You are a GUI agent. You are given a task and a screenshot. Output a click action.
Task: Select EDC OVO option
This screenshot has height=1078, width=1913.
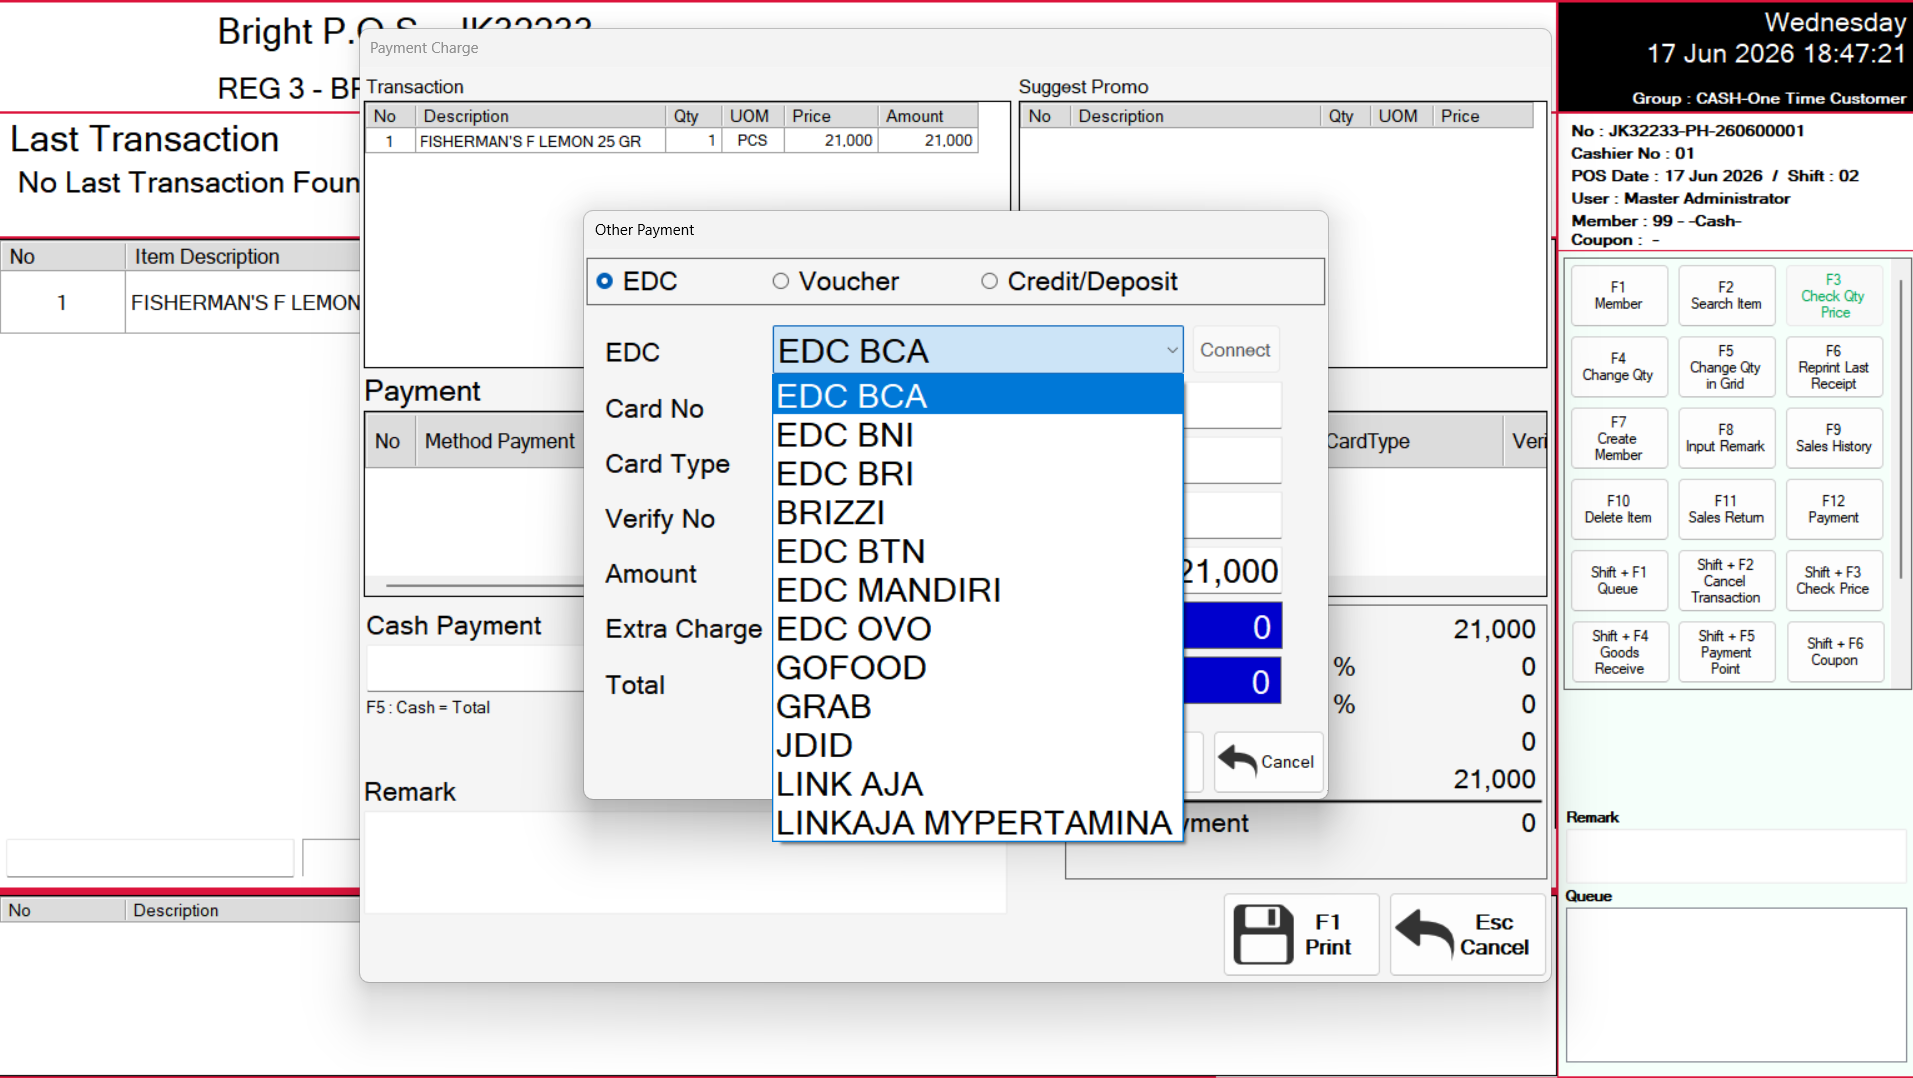[978, 629]
